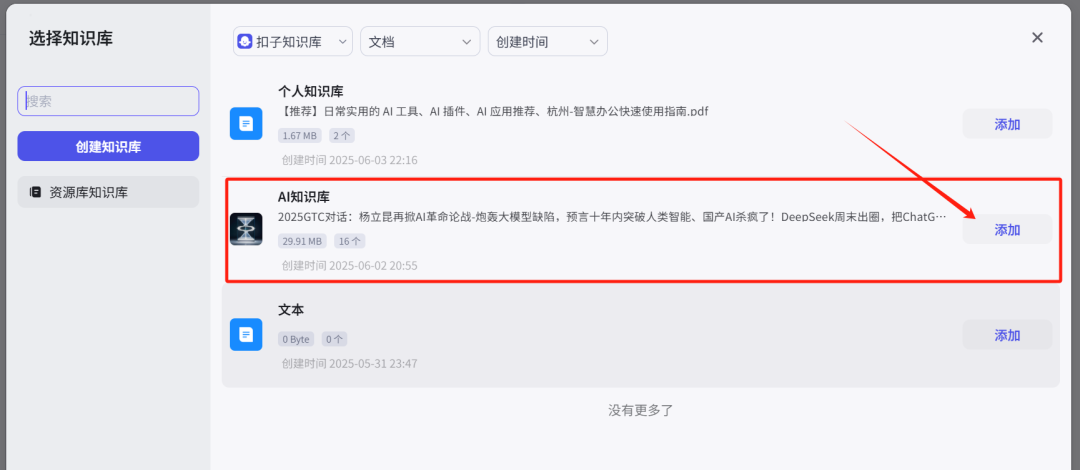Click the 1.67 MB size tag

click(x=300, y=136)
